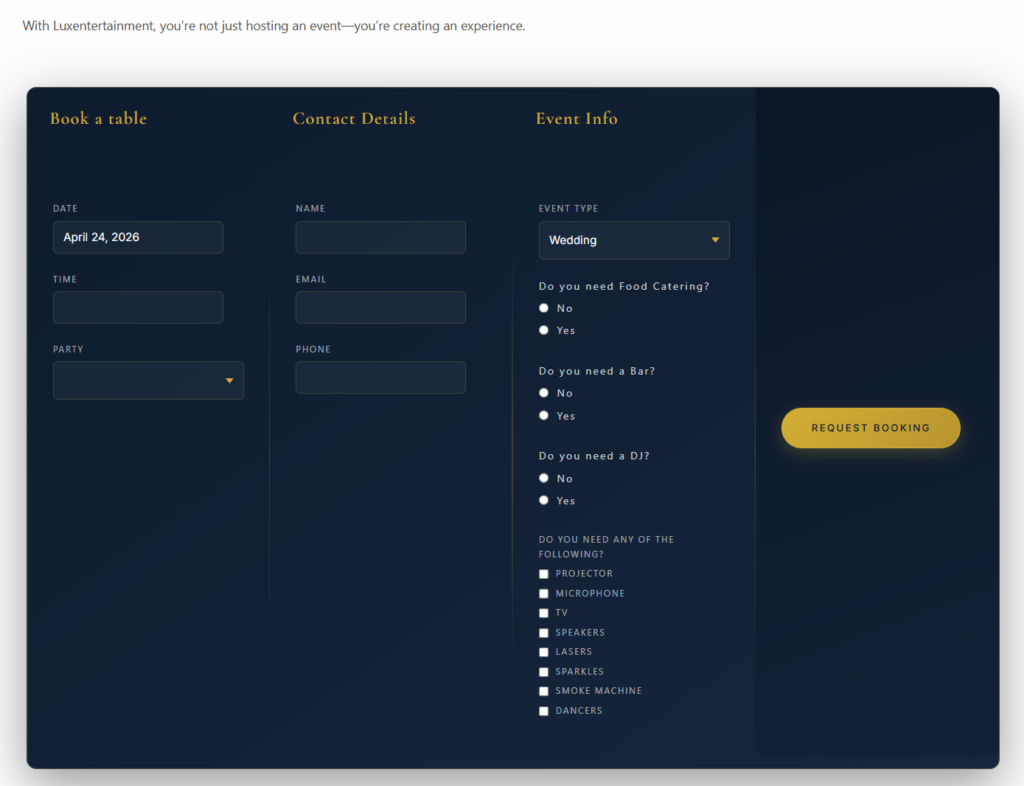Image resolution: width=1024 pixels, height=786 pixels.
Task: Focus the Time input field
Action: tap(138, 307)
